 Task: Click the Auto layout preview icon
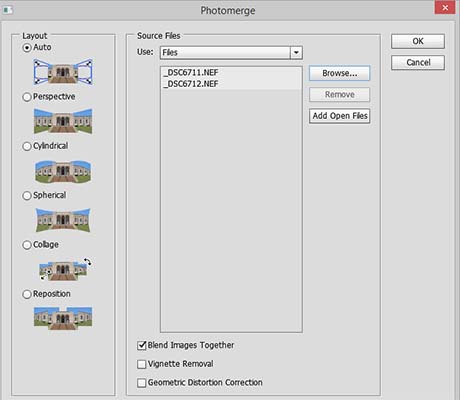pos(63,72)
